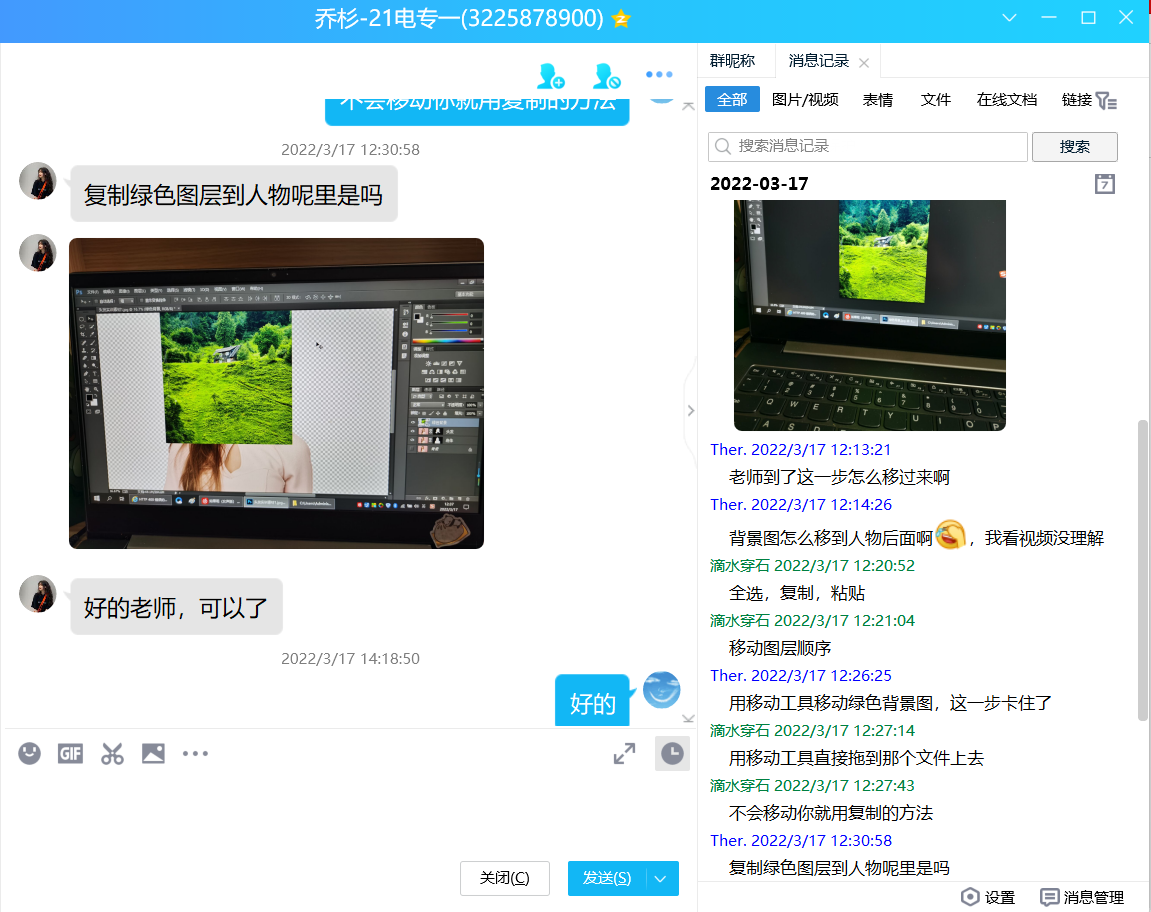Screen dimensions: 1151x912
Task: Click history message 老师到了这一步怎么移过来啊
Action: point(839,477)
